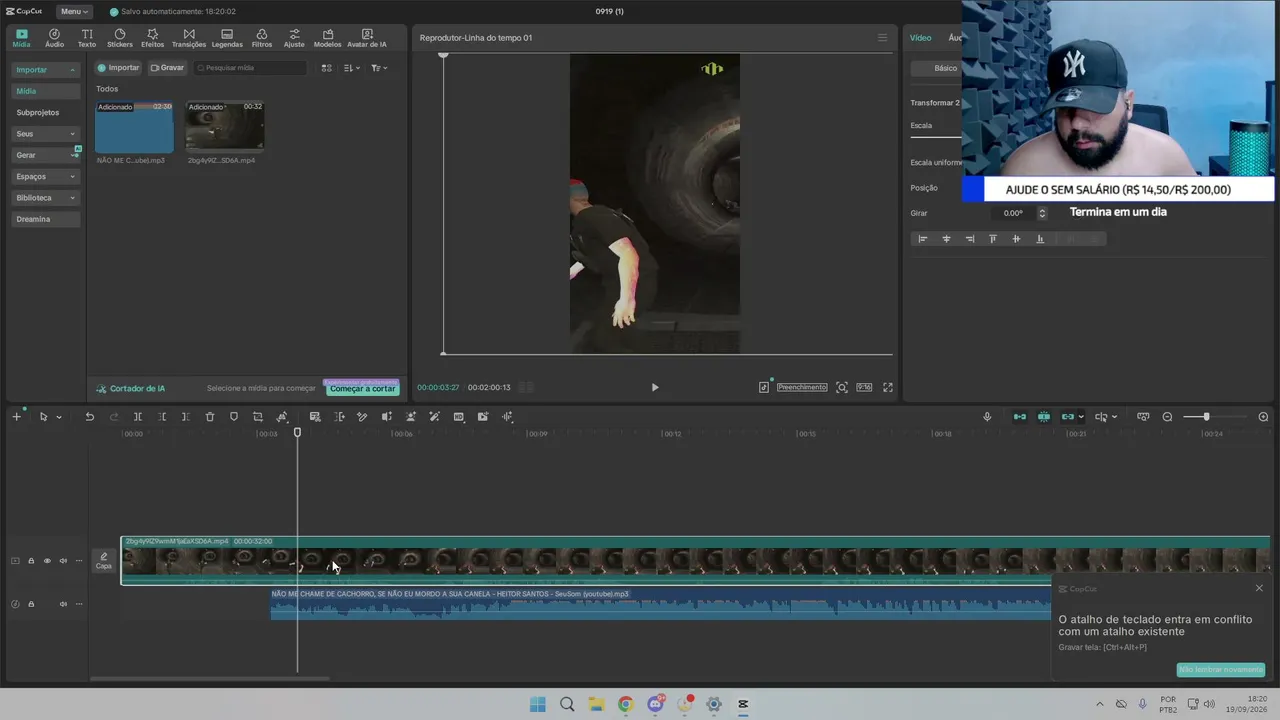Image resolution: width=1280 pixels, height=720 pixels.
Task: Click the undo arrow in timeline toolbar
Action: (89, 417)
